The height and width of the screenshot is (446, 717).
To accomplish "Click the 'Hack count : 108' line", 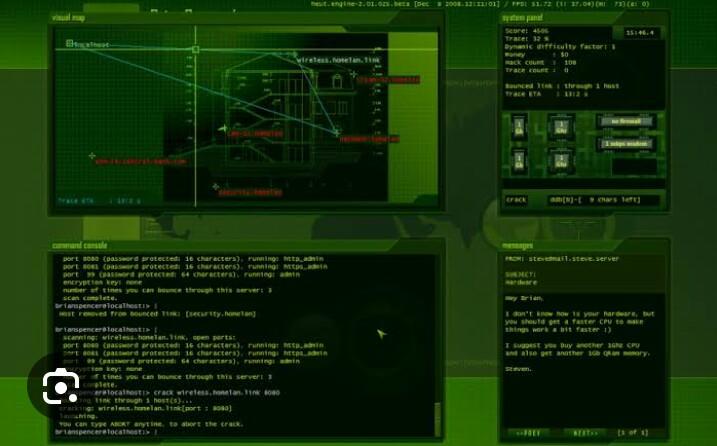I will pyautogui.click(x=540, y=63).
